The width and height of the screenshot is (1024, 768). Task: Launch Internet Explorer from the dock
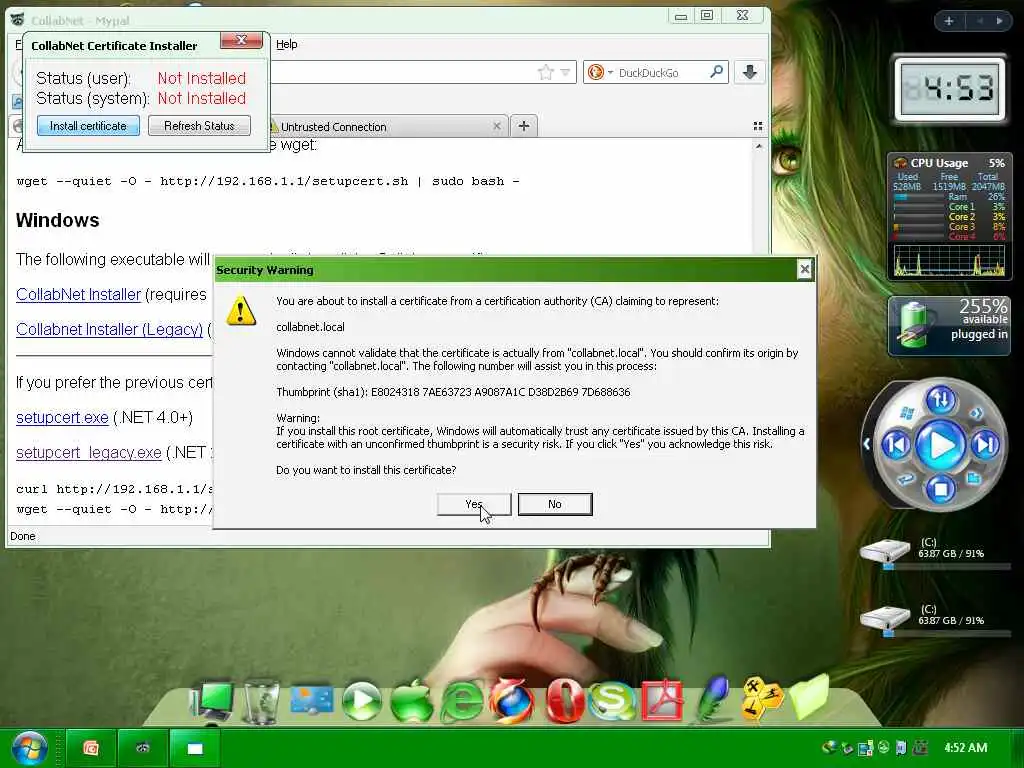click(462, 702)
